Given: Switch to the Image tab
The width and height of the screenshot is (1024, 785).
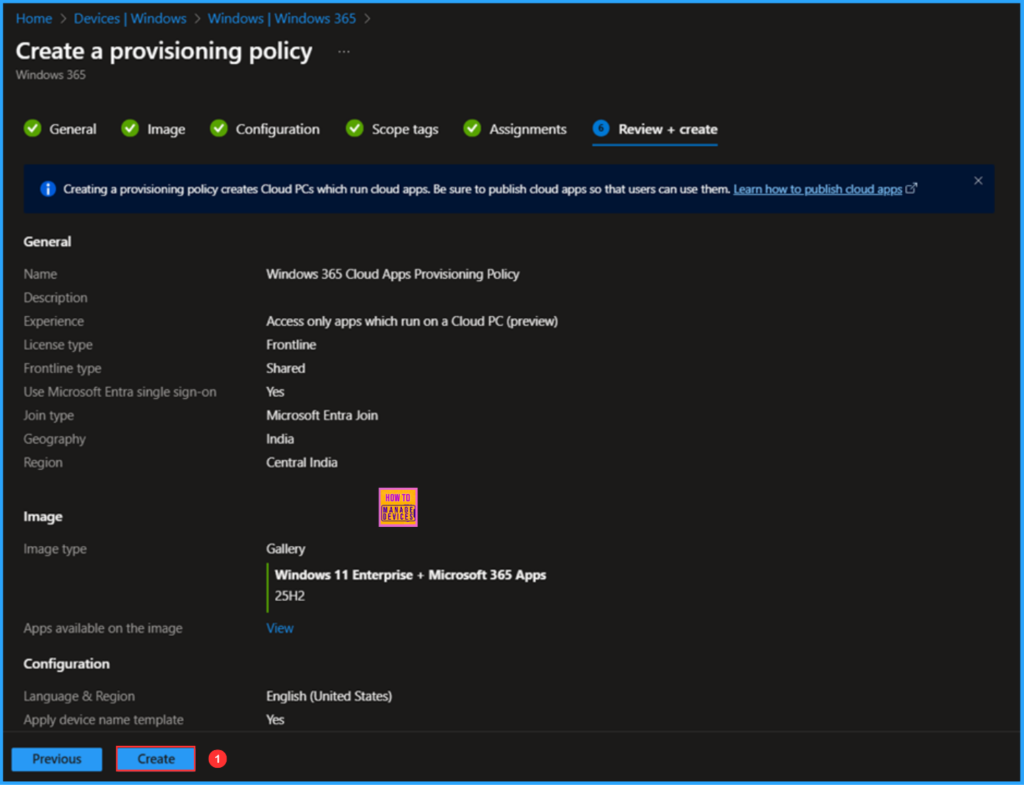Looking at the screenshot, I should coord(166,129).
